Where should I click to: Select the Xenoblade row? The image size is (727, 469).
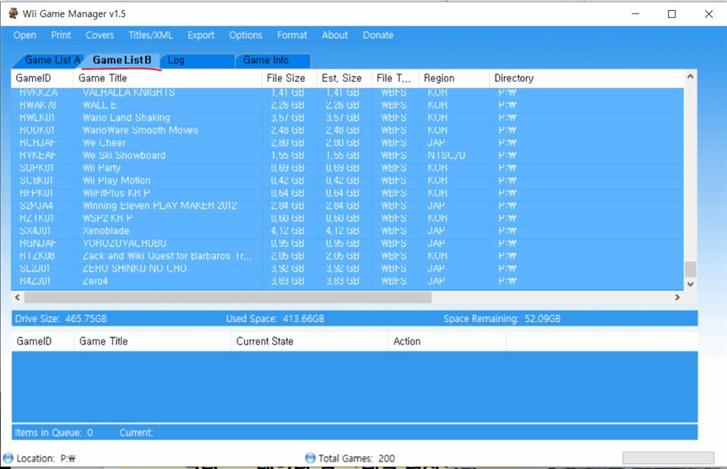347,231
